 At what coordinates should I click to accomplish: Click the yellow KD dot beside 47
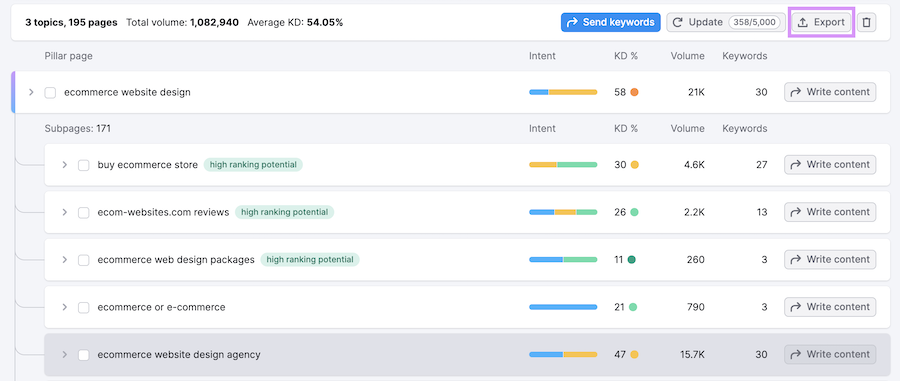(634, 354)
